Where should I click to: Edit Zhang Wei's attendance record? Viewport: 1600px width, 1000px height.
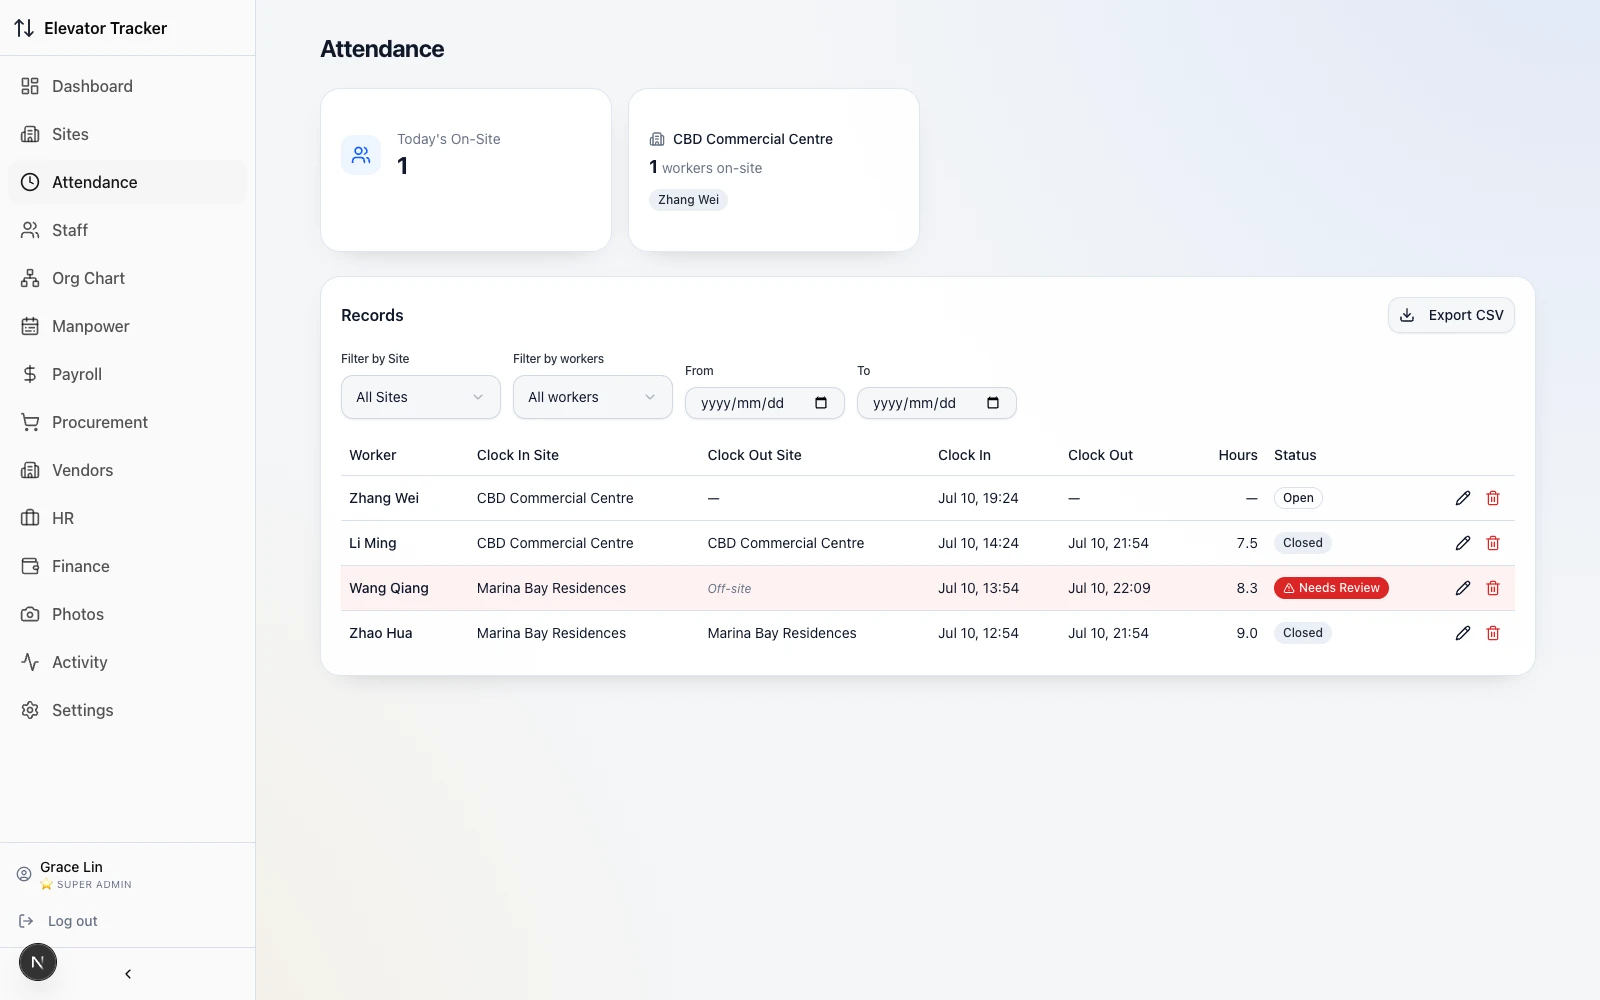[1462, 498]
